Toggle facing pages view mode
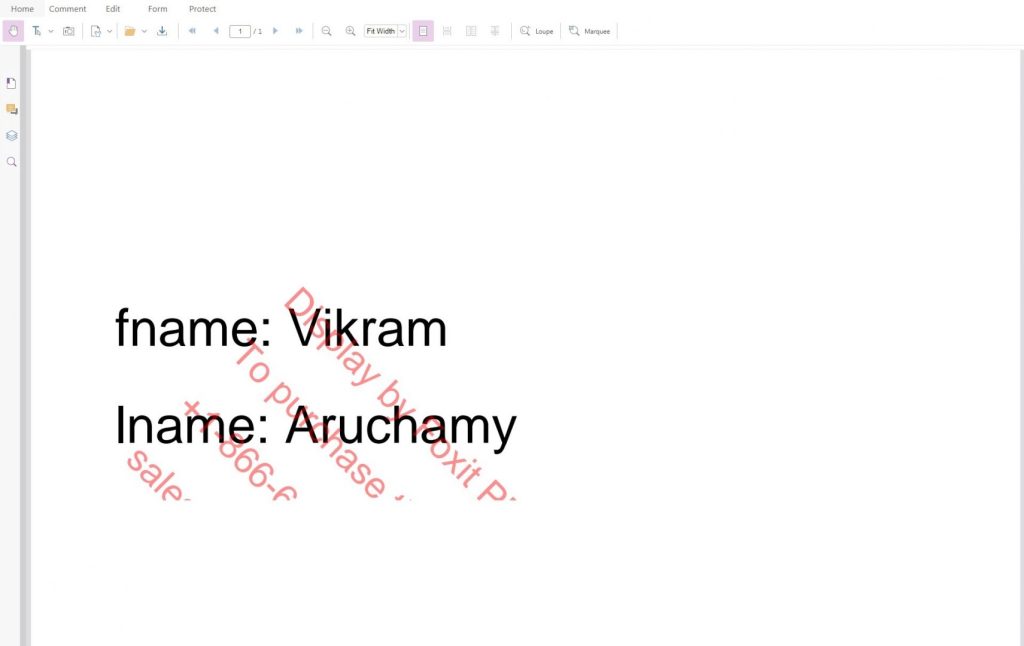 pos(471,31)
